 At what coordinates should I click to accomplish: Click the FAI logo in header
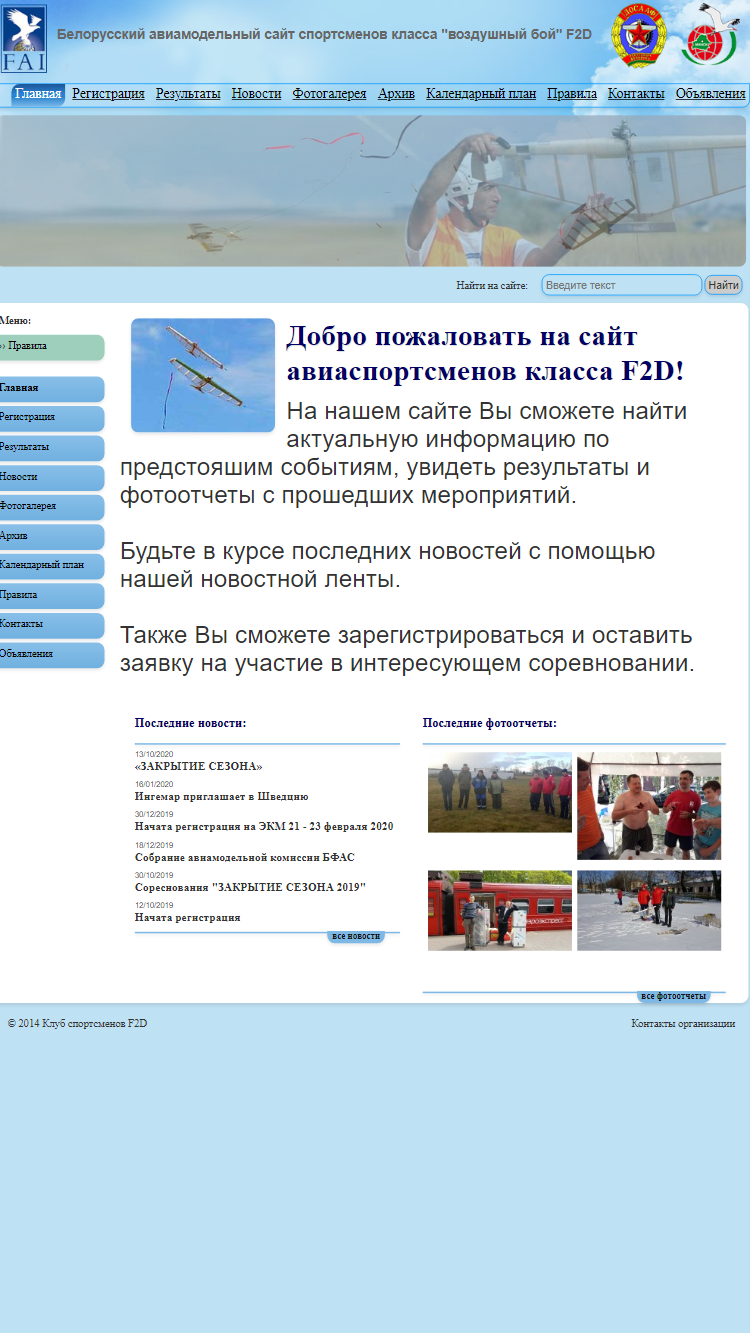[x=24, y=39]
